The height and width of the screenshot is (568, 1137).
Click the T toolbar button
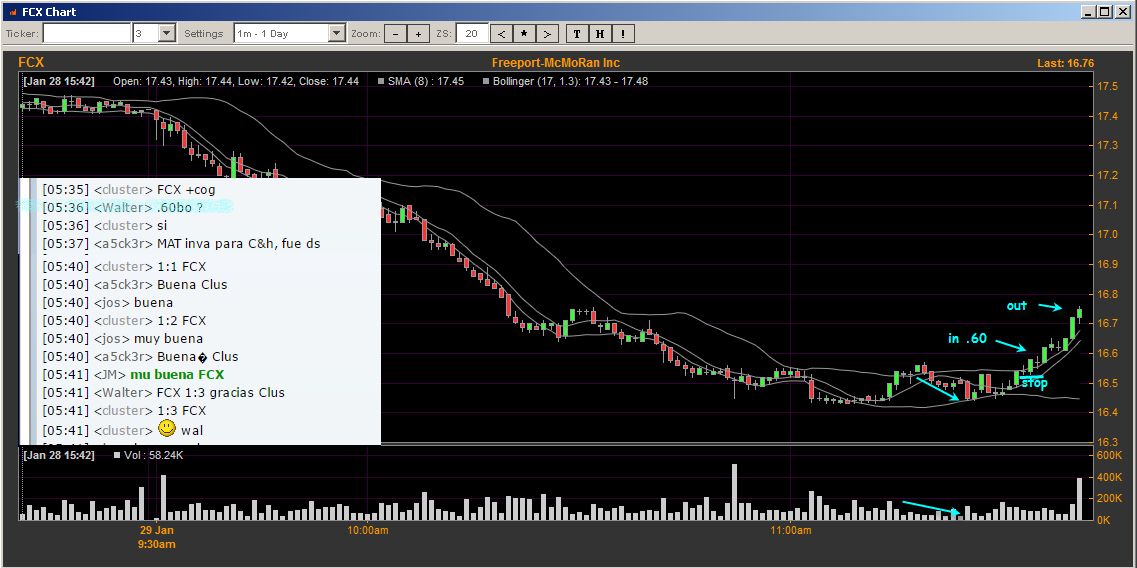(x=576, y=33)
